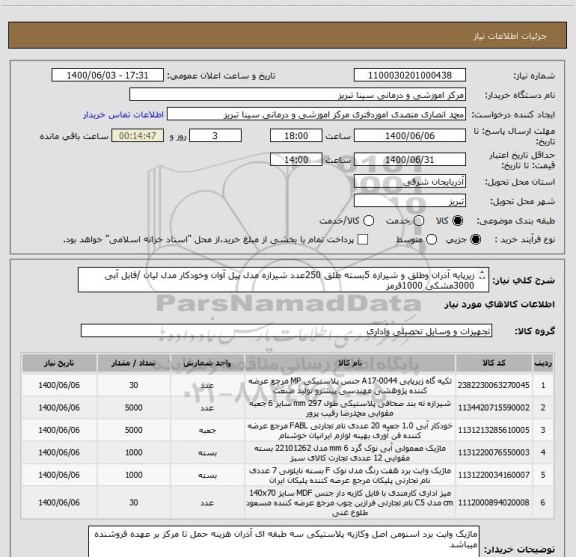This screenshot has height=557, width=576.
Task: Select the کالا radio button
Action: (458, 221)
